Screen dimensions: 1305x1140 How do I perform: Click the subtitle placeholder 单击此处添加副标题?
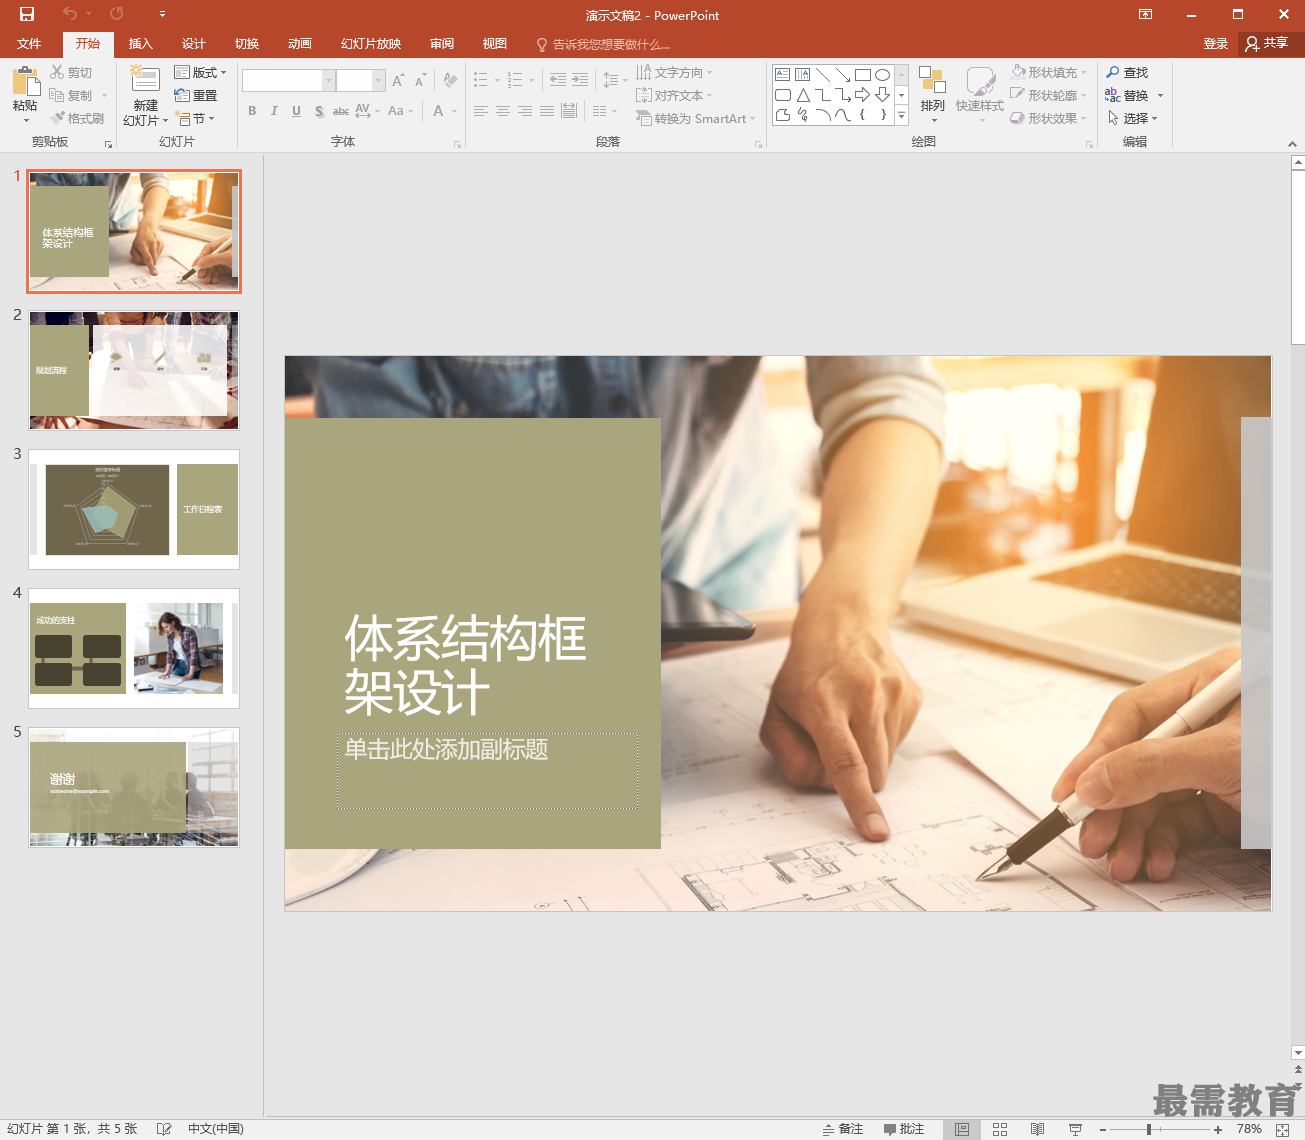[x=487, y=770]
